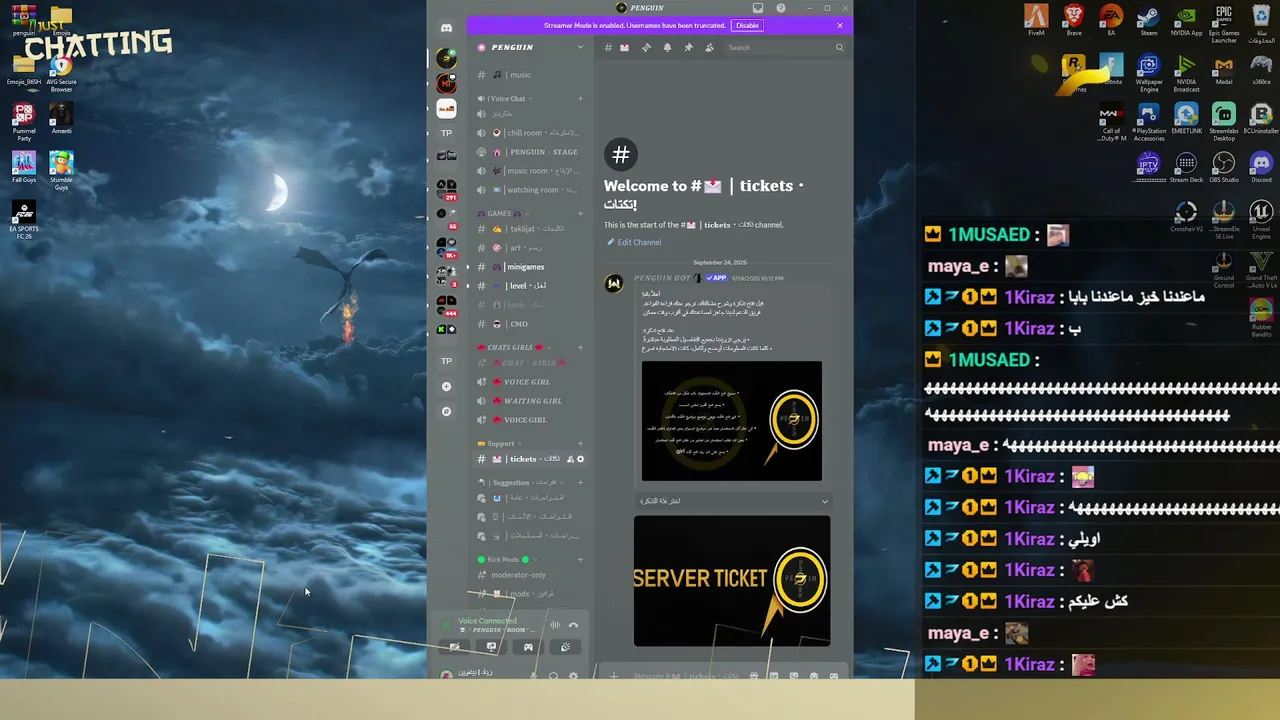Image resolution: width=1280 pixels, height=720 pixels.
Task: Toggle screen share in voice panel
Action: point(491,647)
